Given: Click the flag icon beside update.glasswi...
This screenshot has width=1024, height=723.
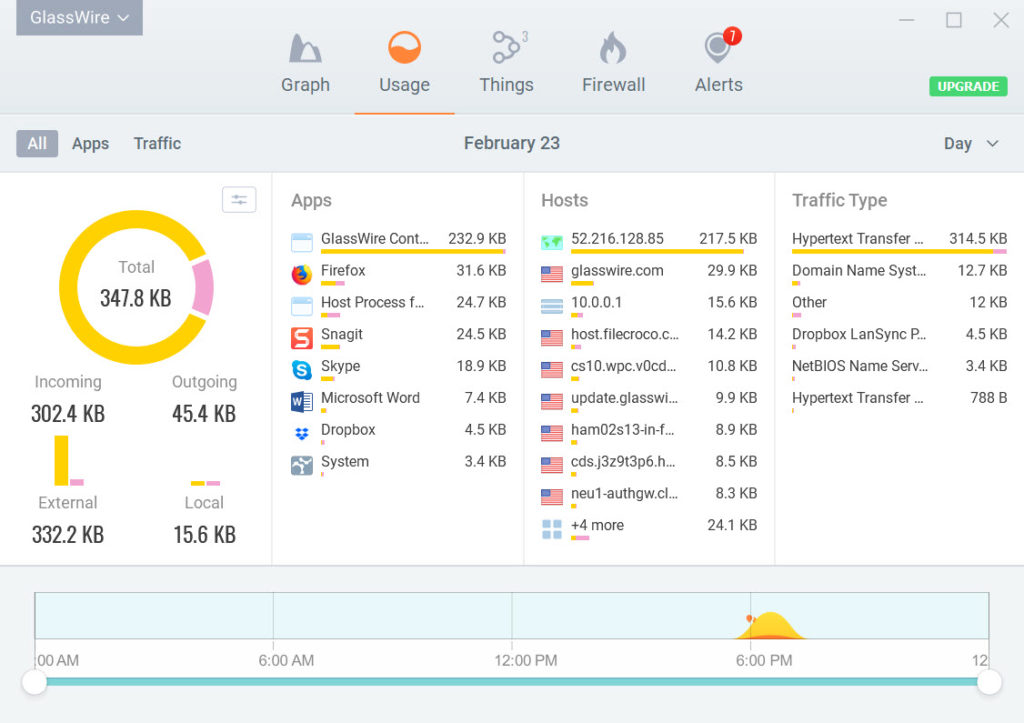Looking at the screenshot, I should click(552, 402).
